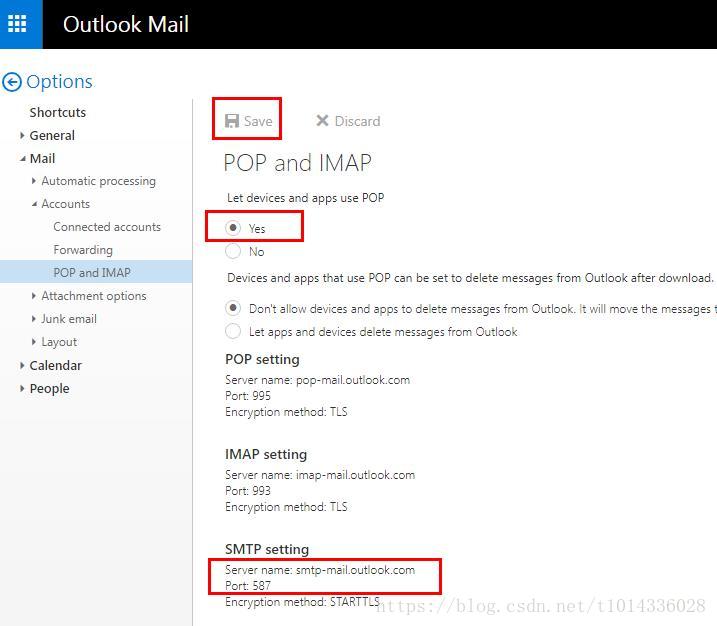Viewport: 717px width, 626px height.
Task: Select Yes for POP access
Action: click(x=233, y=228)
